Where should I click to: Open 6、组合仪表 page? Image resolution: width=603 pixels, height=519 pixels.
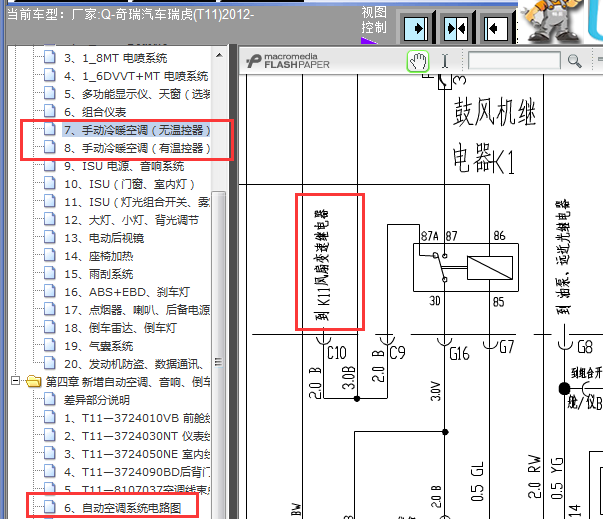tap(95, 112)
